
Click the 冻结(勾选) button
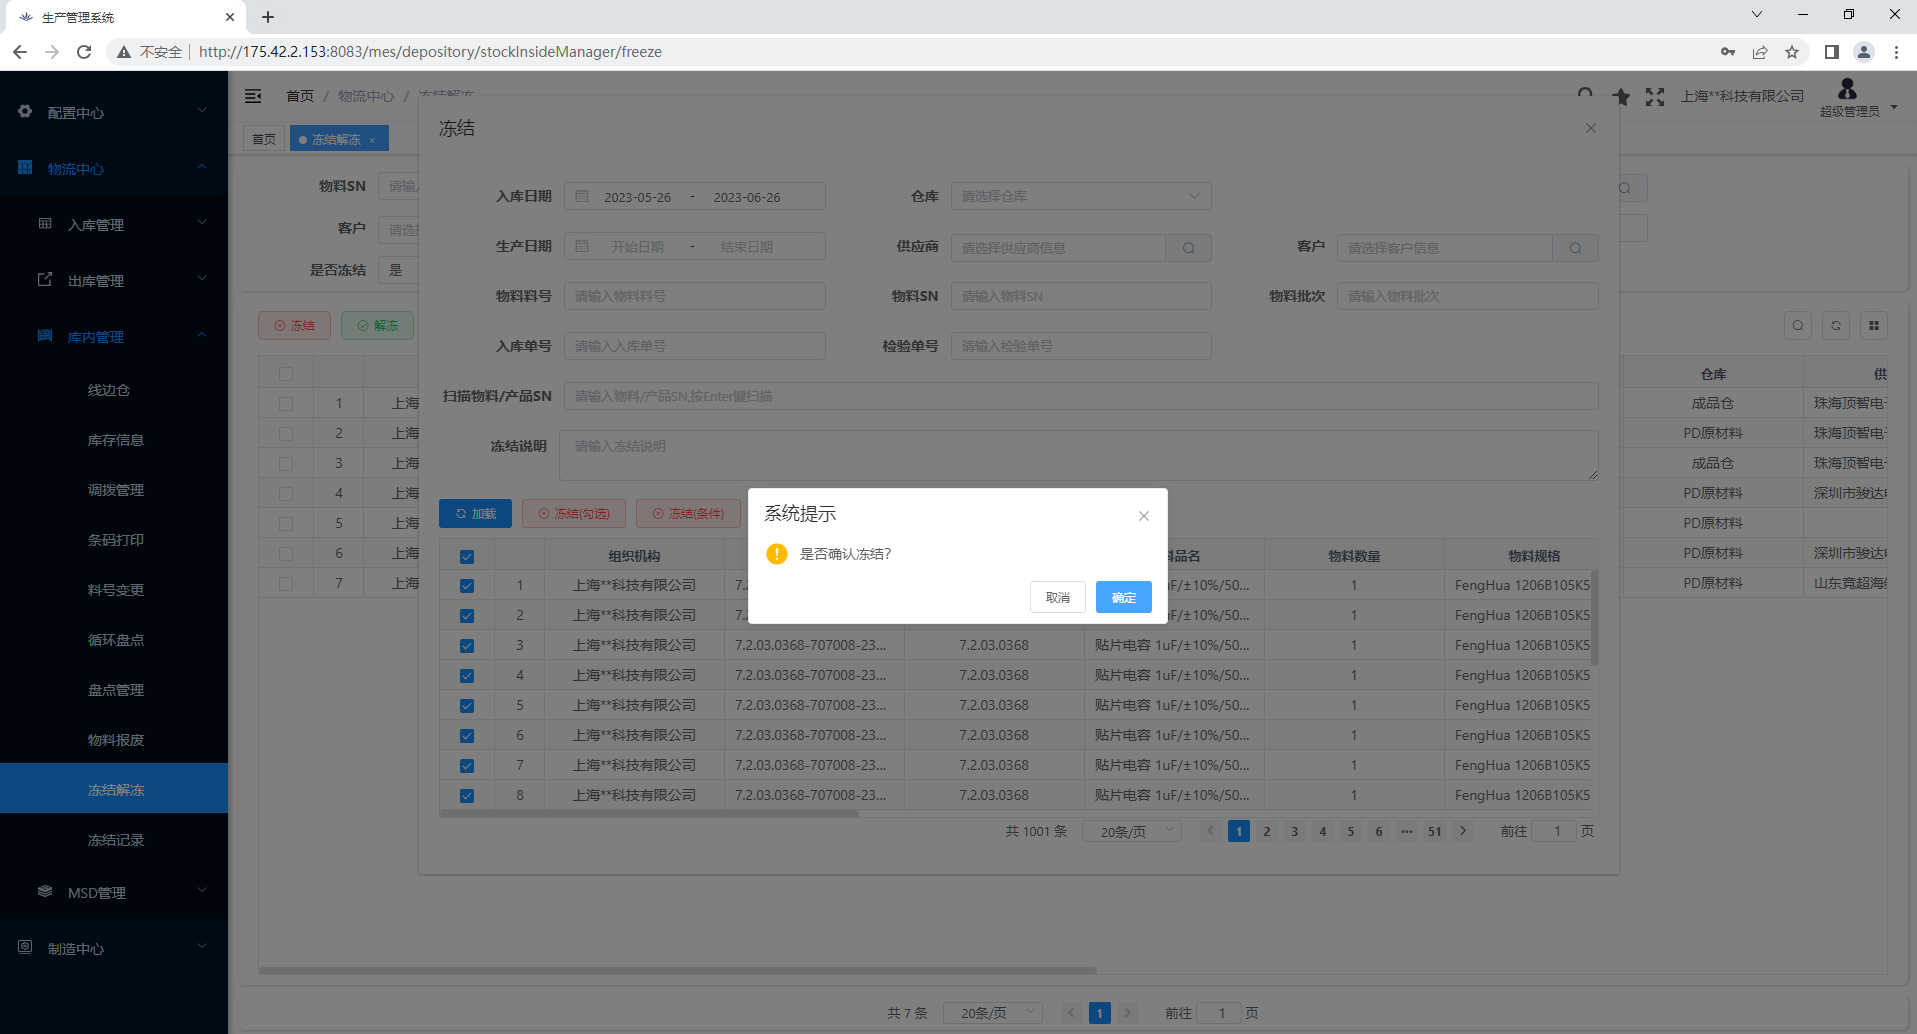[574, 513]
